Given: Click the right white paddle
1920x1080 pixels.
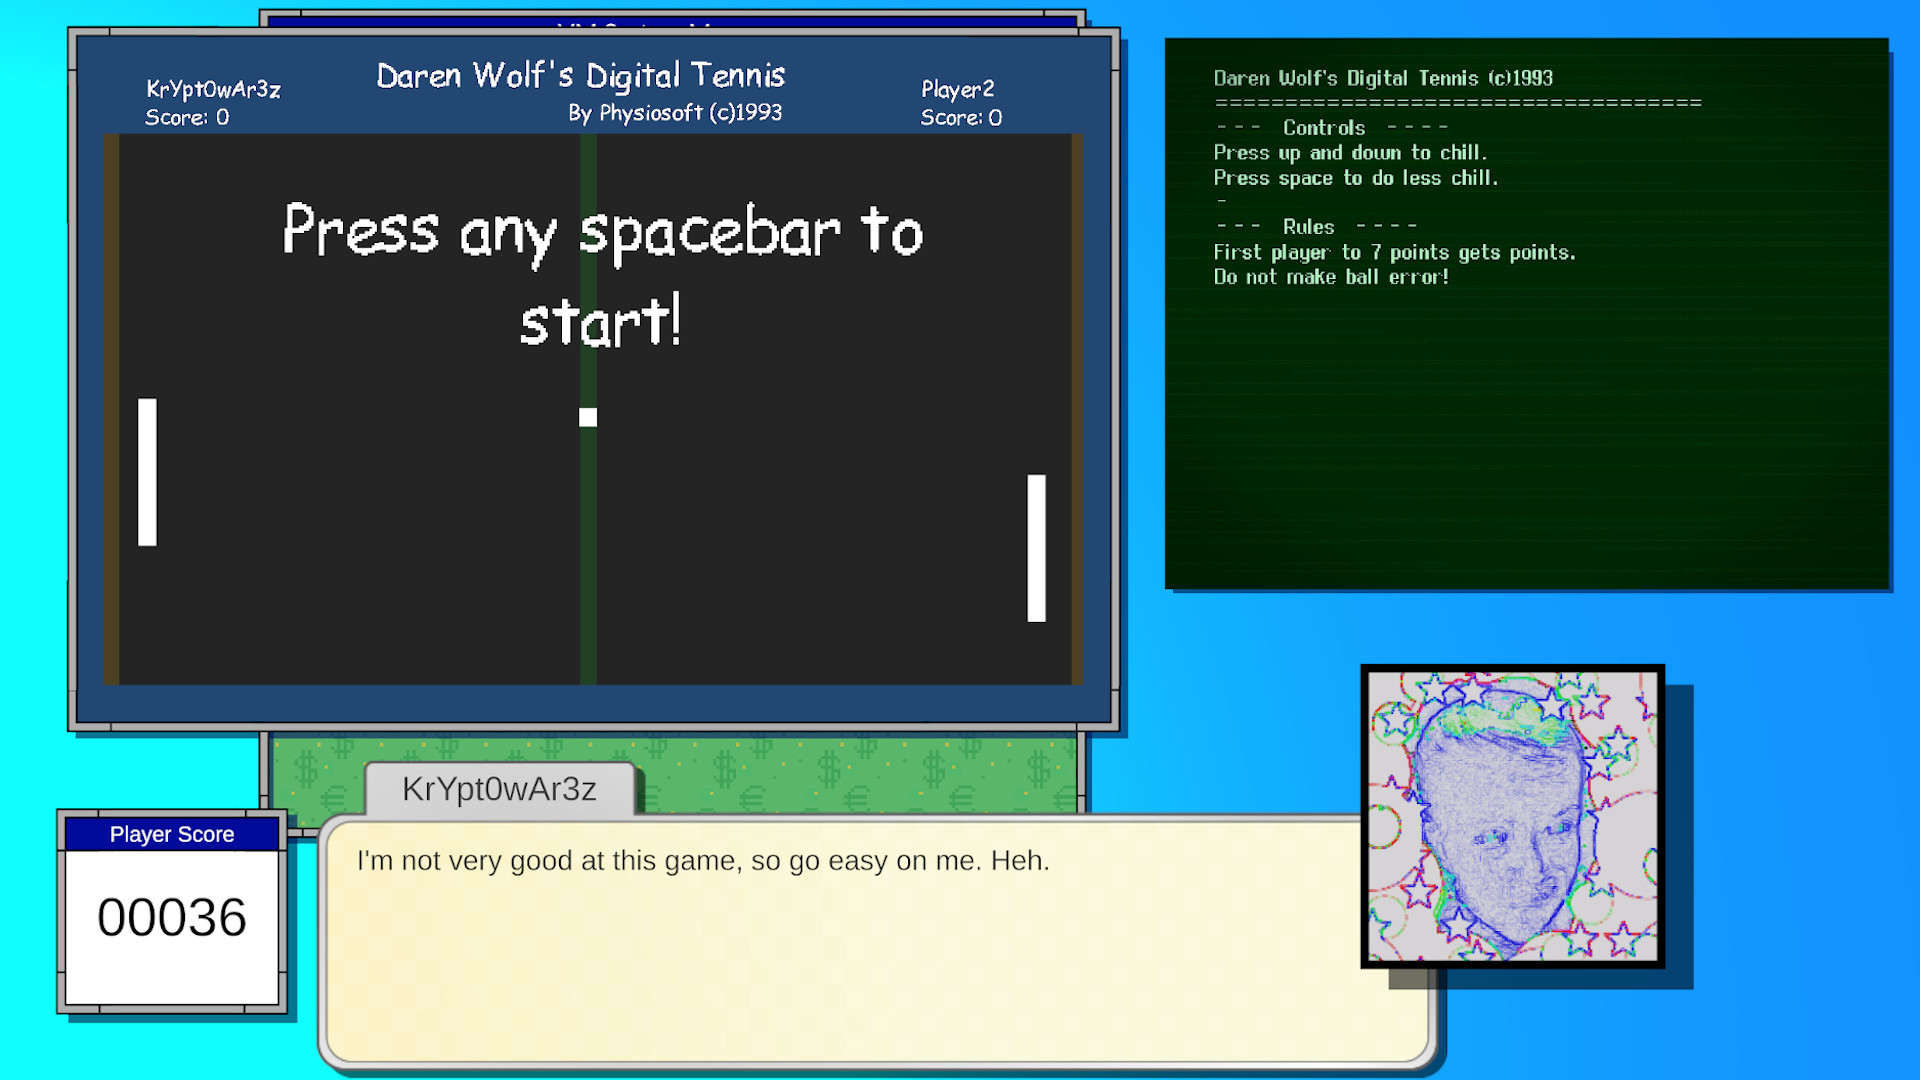Looking at the screenshot, I should (x=1037, y=548).
